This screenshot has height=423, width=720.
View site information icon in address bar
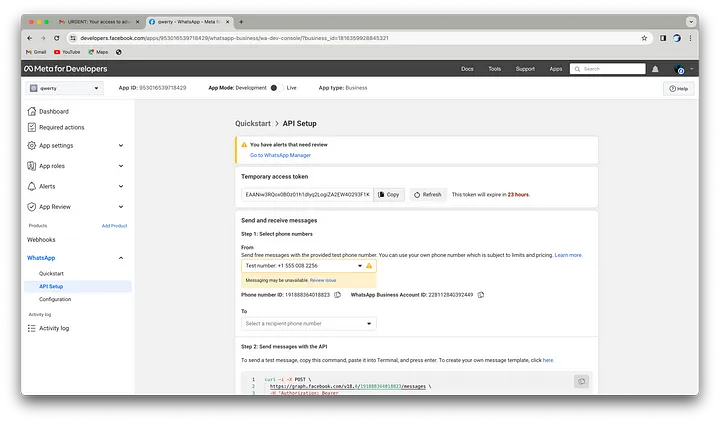click(x=73, y=38)
